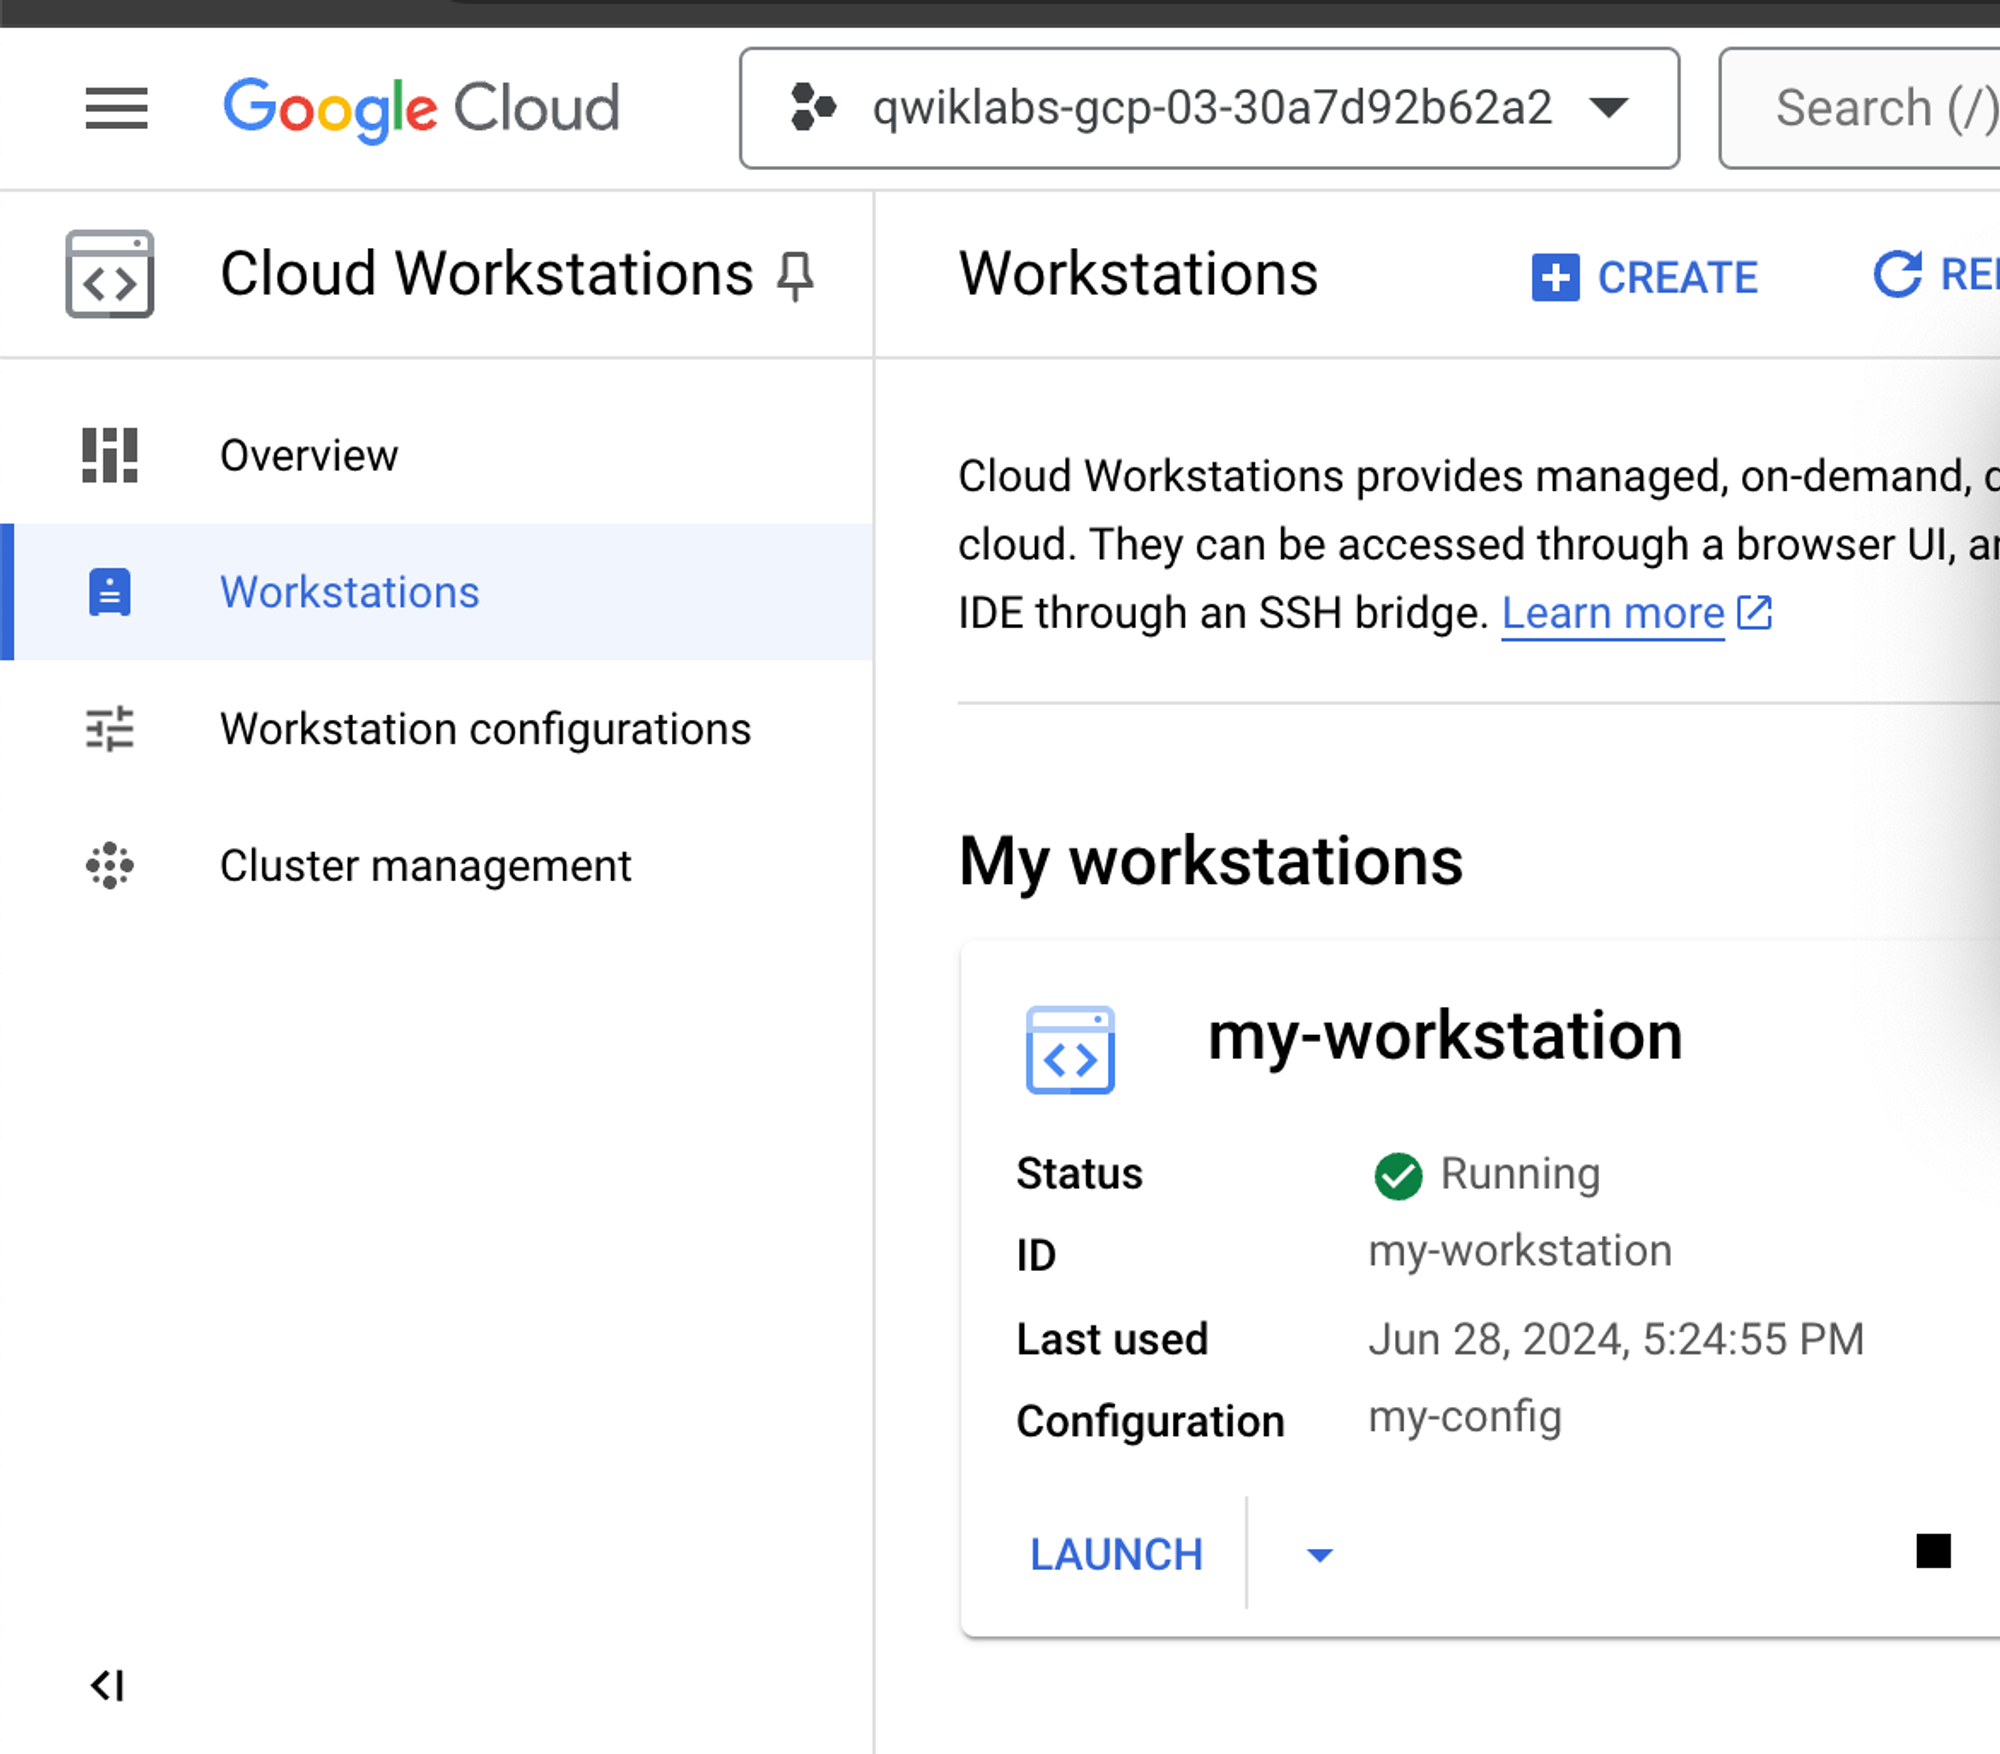Click the Overview dashboard icon
Viewport: 2000px width, 1754px height.
point(109,456)
